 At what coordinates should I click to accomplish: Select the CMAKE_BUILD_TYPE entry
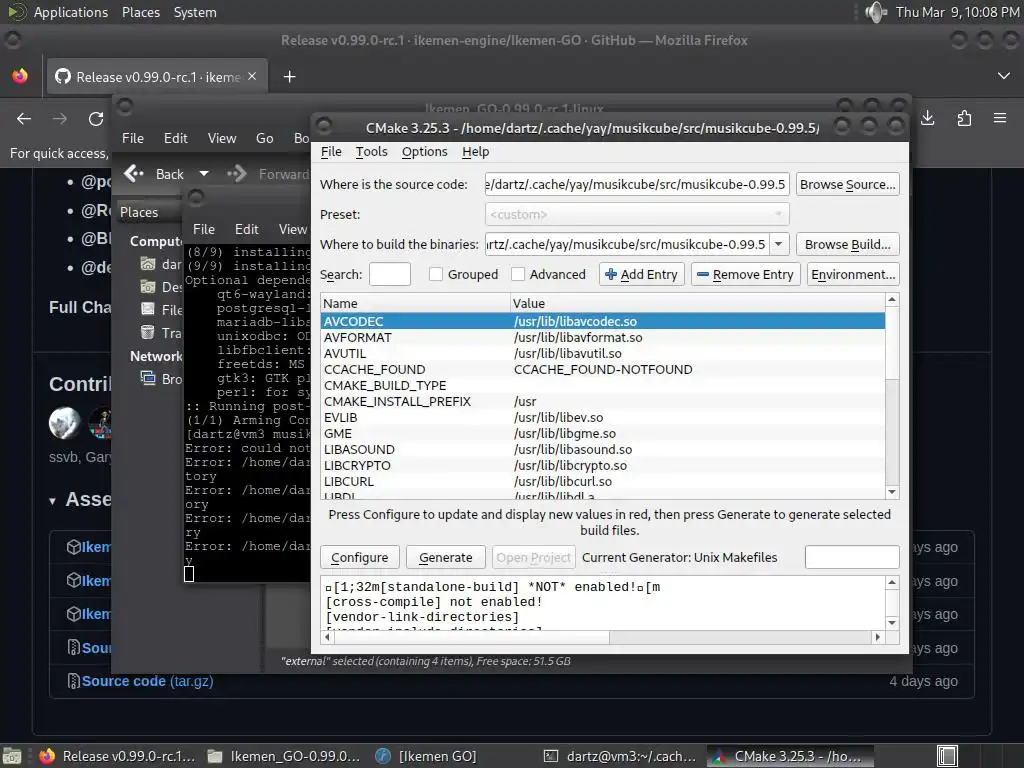coord(602,385)
